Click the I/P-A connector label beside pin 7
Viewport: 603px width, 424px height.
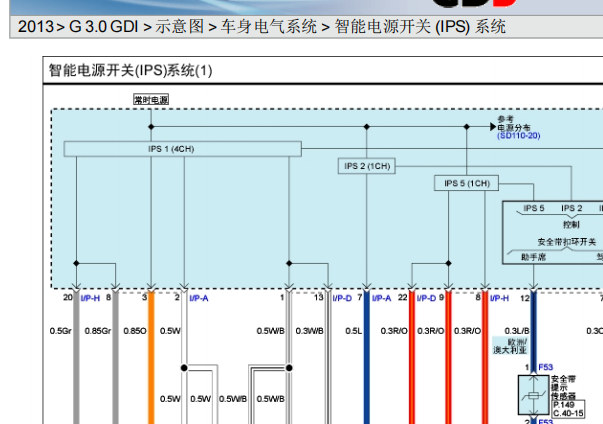[x=381, y=298]
